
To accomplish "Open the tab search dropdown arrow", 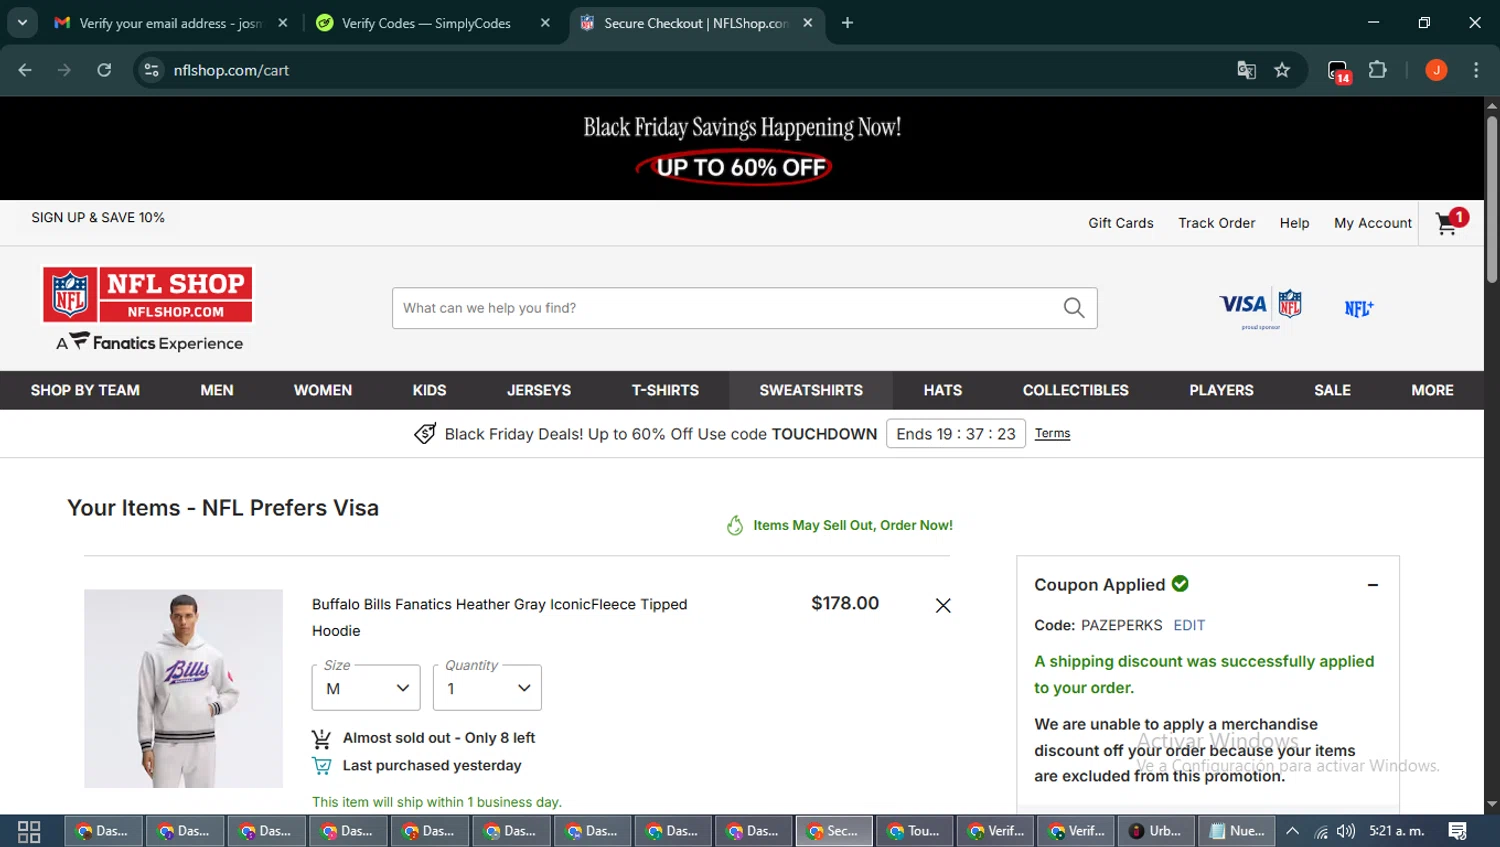I will click(22, 22).
